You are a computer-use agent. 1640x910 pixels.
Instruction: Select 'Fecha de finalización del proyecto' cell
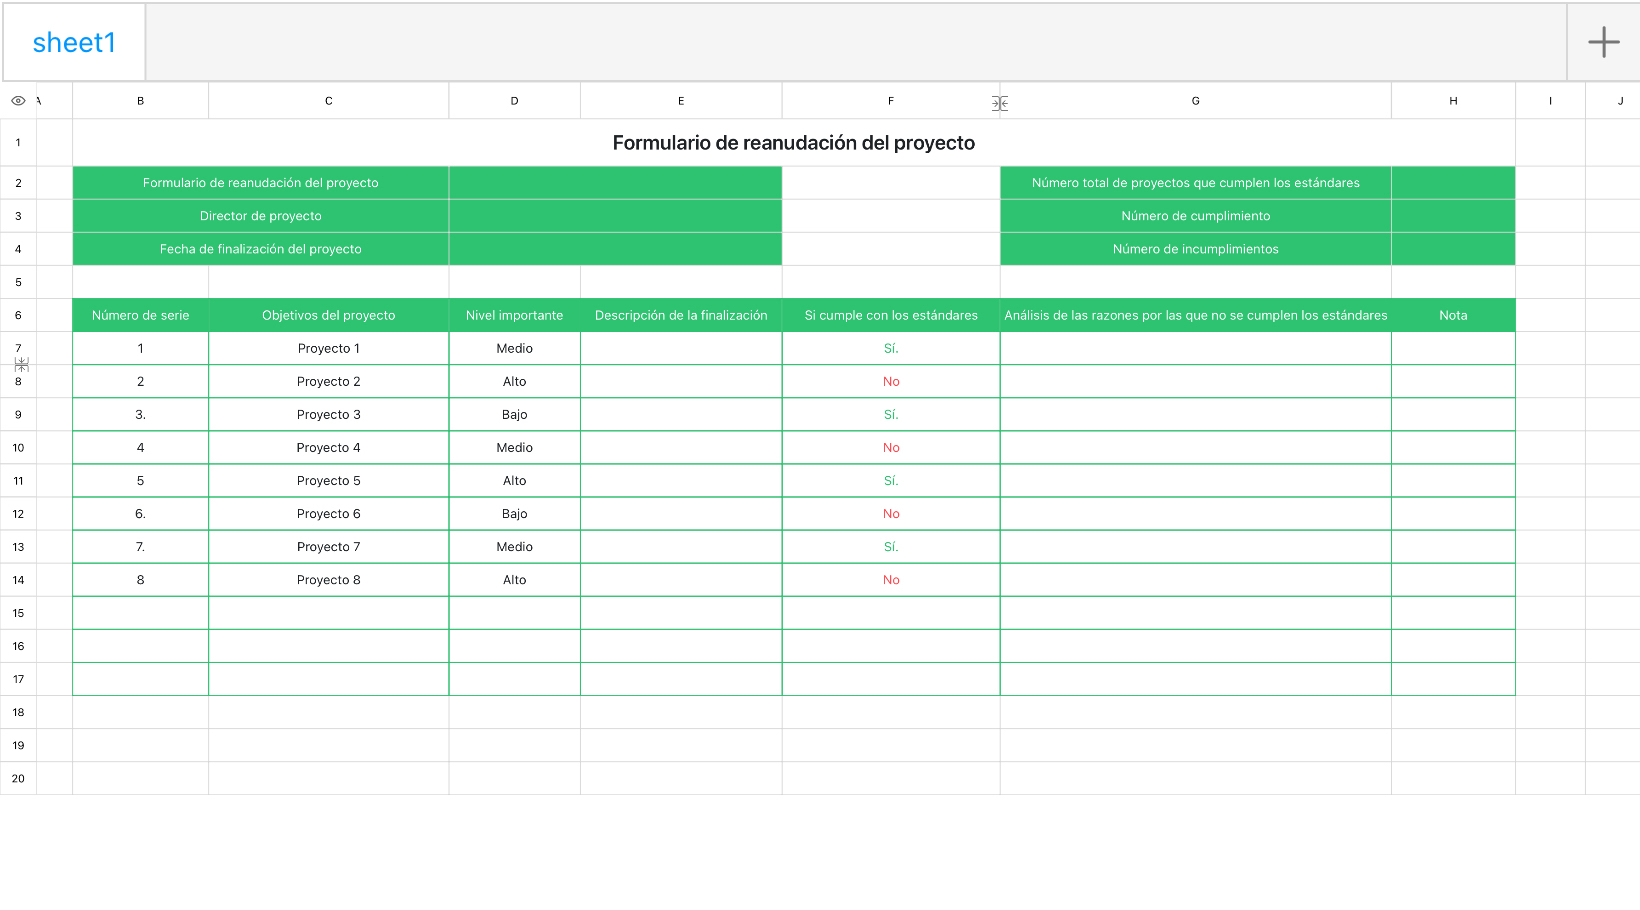[261, 249]
